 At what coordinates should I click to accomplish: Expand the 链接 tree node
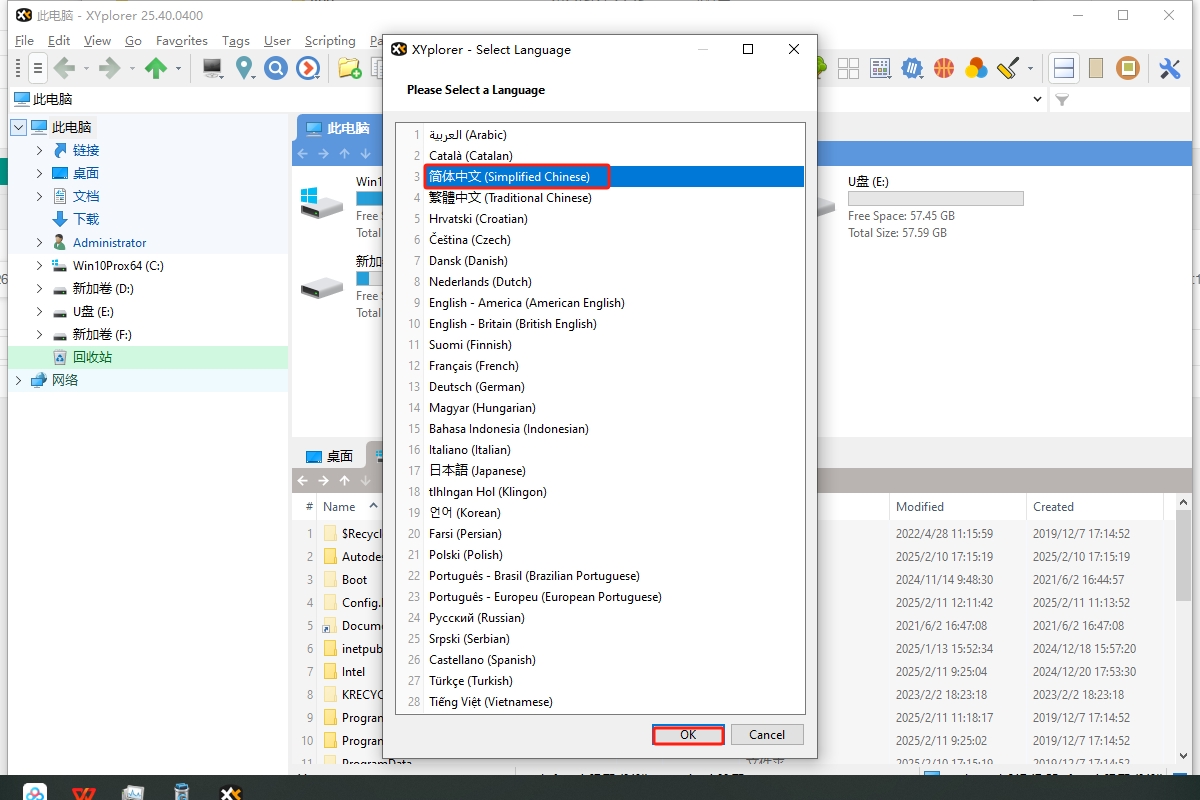40,150
